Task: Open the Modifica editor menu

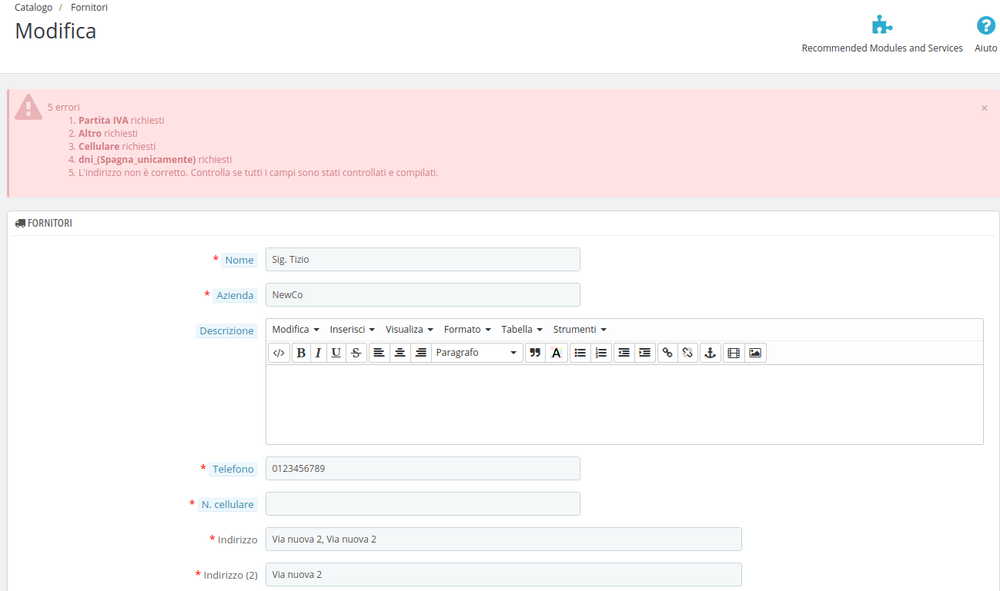Action: coord(295,330)
